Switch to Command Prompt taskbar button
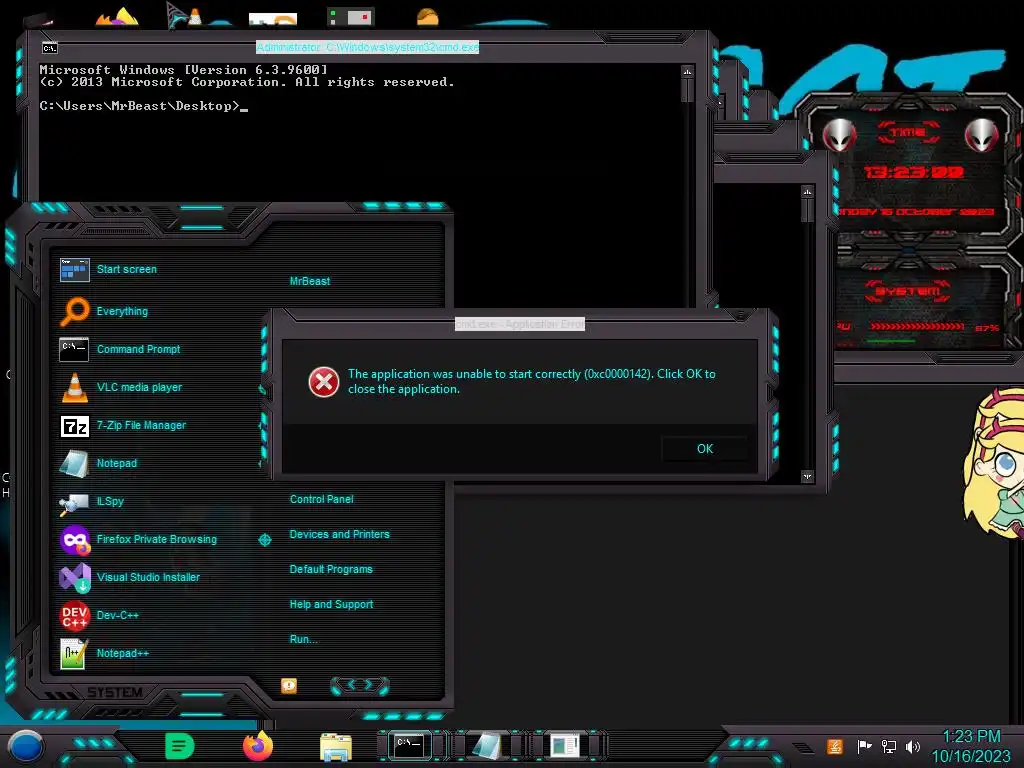Viewport: 1024px width, 768px height. point(410,745)
